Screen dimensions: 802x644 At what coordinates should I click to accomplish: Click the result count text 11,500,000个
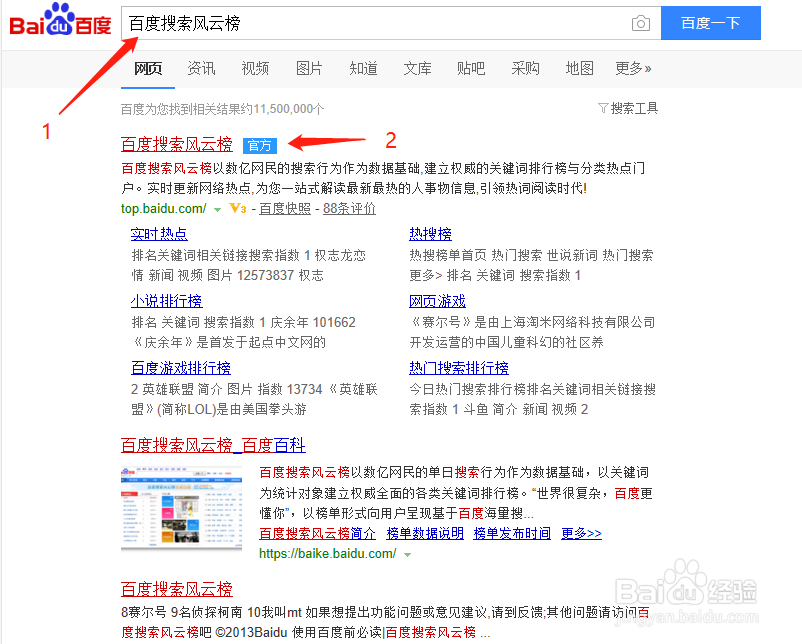click(289, 109)
